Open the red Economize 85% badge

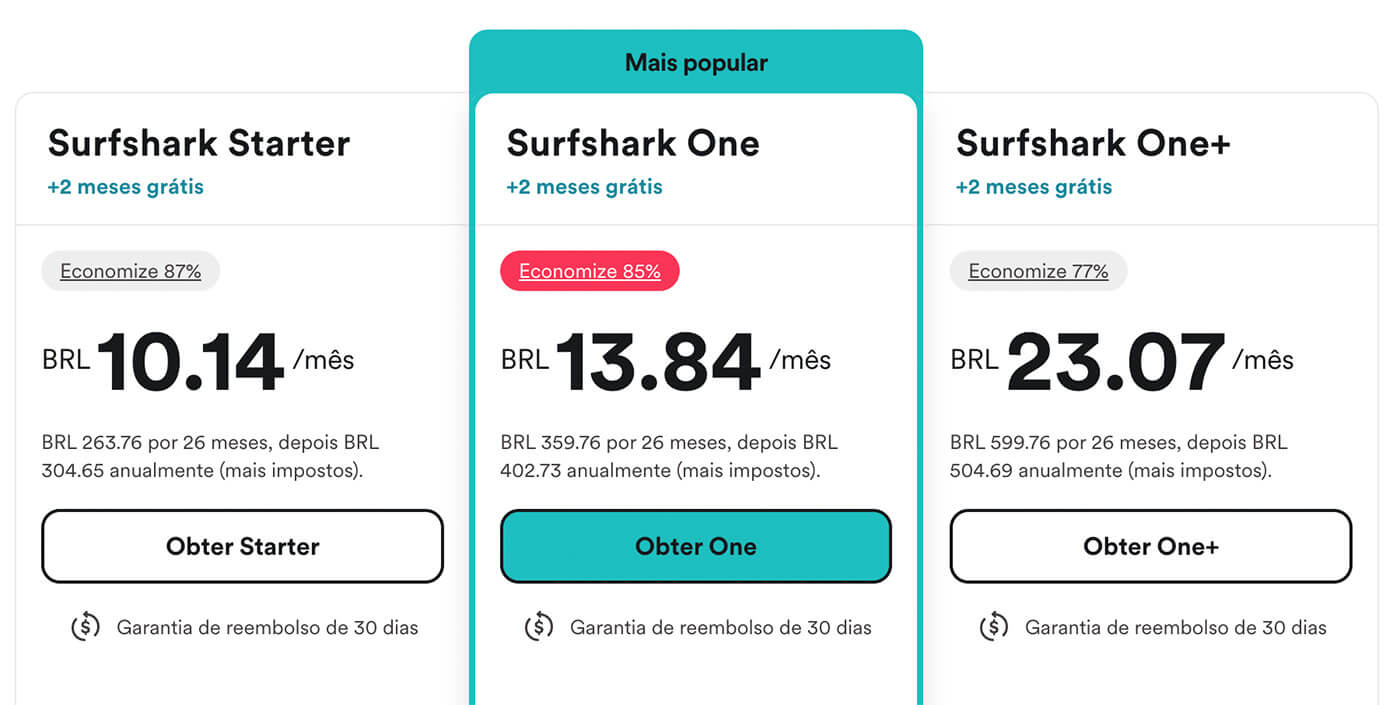[x=590, y=271]
